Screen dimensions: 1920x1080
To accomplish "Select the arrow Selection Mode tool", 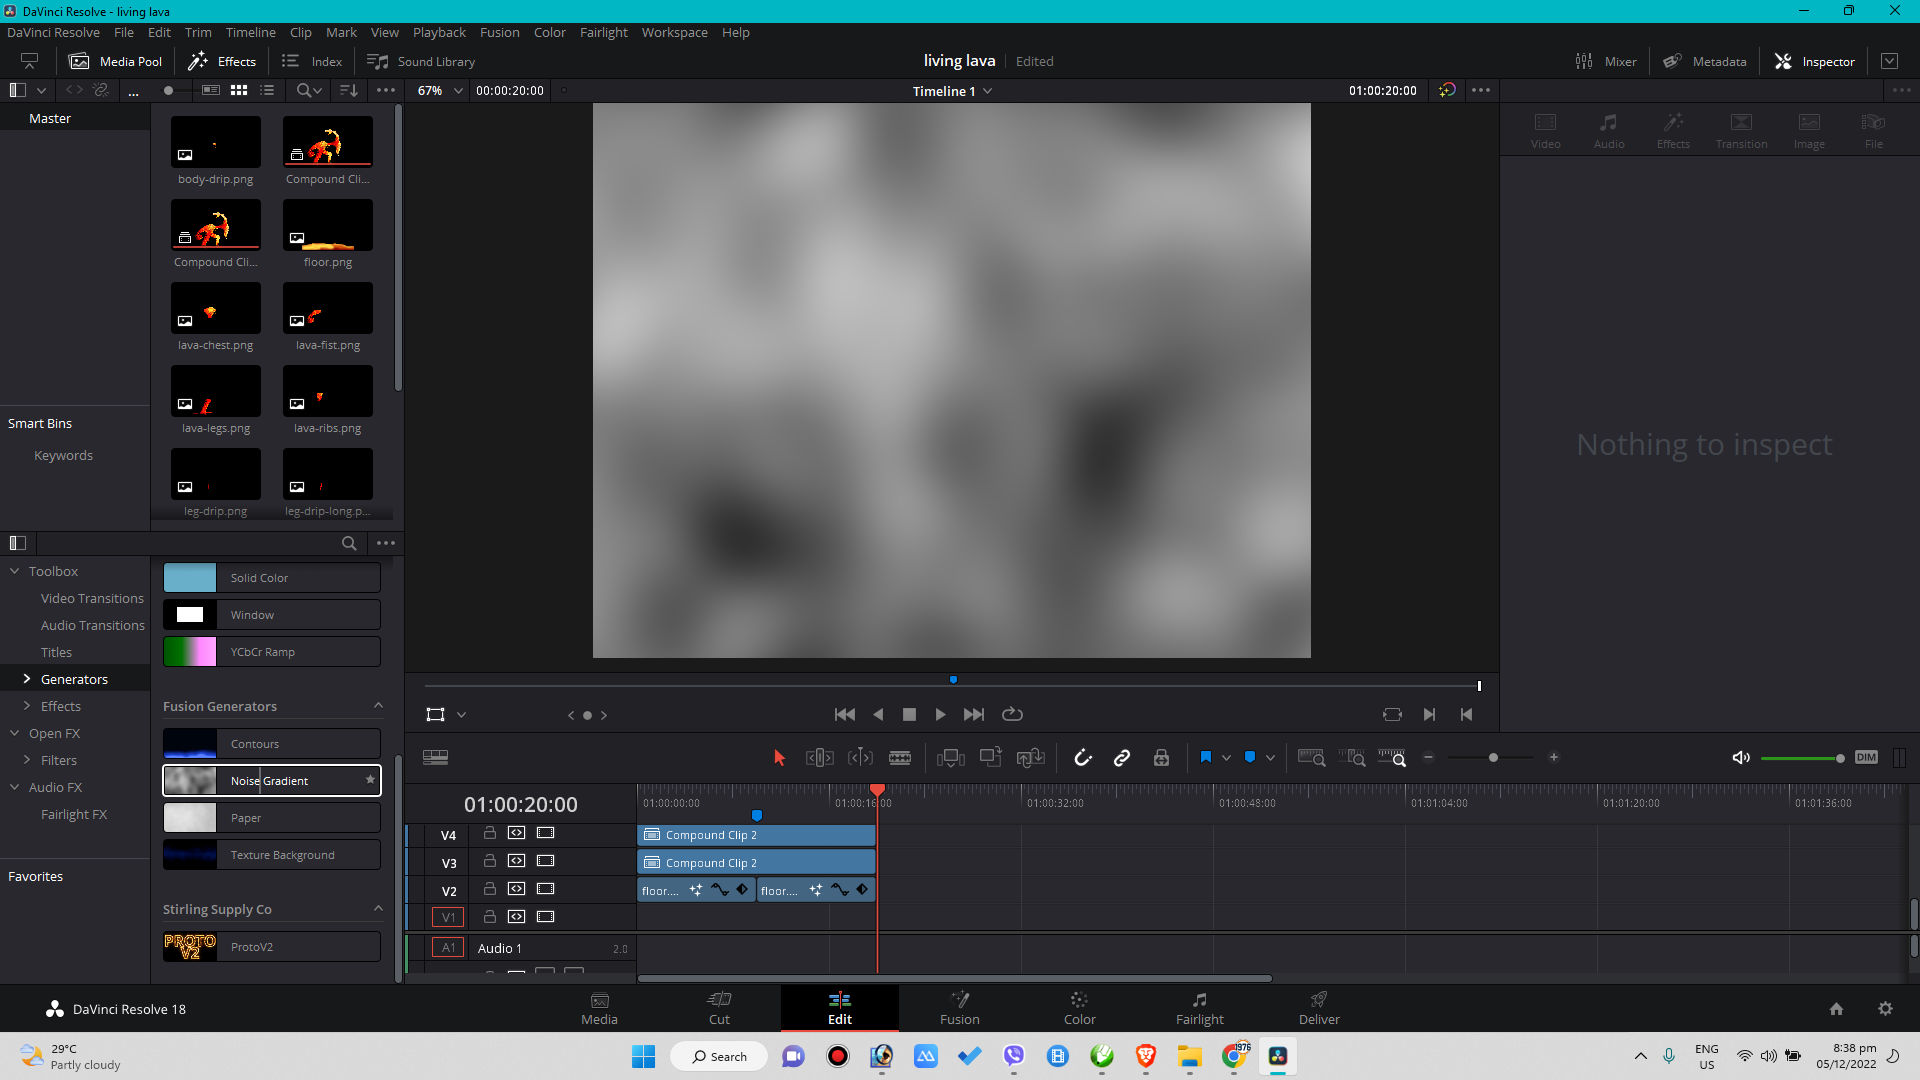I will point(780,758).
